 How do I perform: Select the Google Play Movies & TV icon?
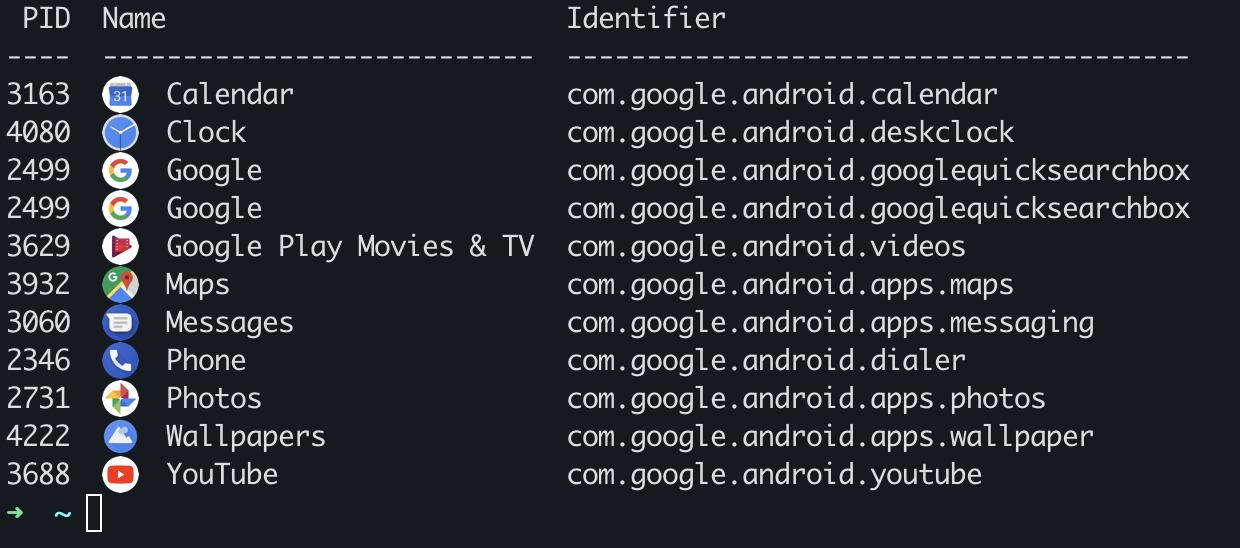[x=120, y=247]
